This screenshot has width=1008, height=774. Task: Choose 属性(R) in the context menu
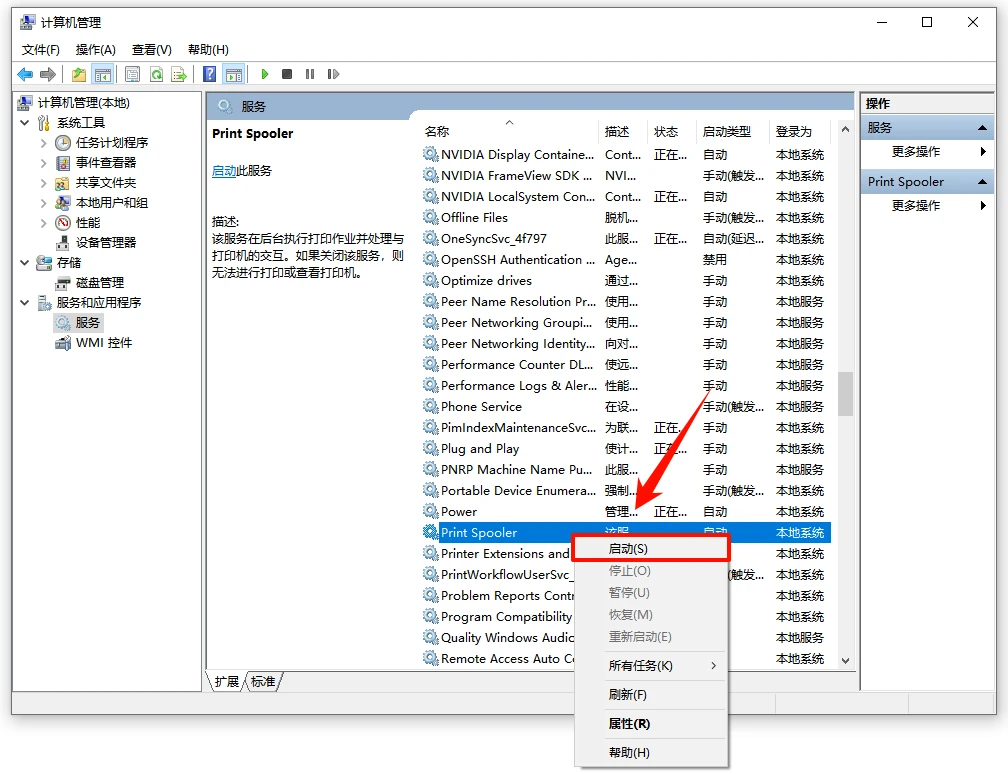[x=651, y=724]
